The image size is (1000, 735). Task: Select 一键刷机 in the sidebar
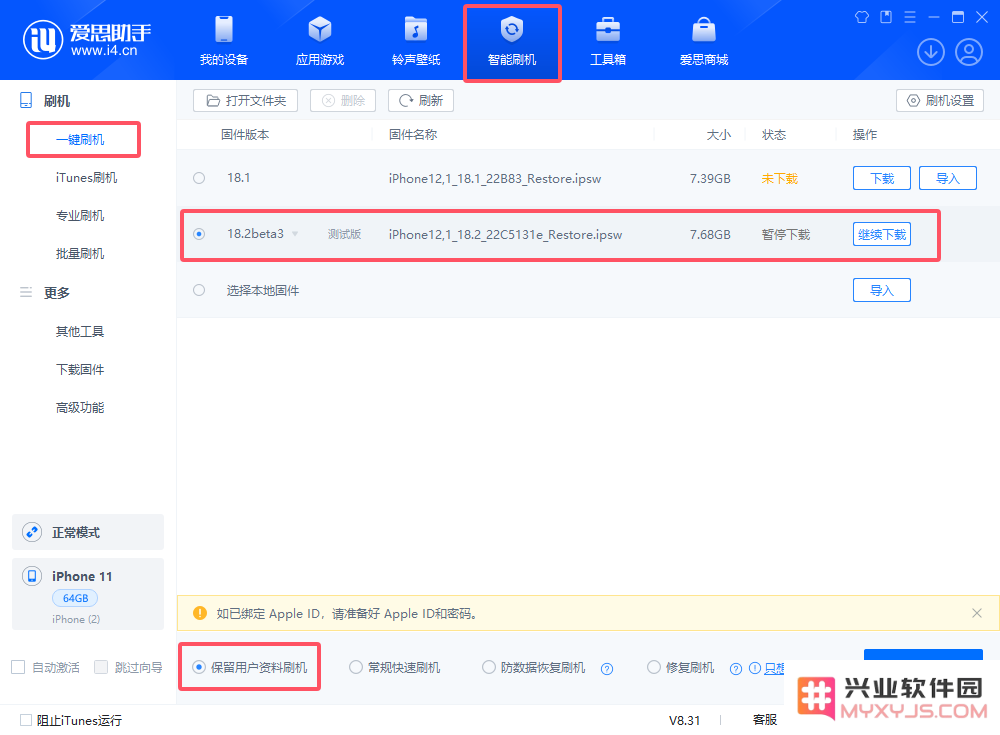coord(80,140)
